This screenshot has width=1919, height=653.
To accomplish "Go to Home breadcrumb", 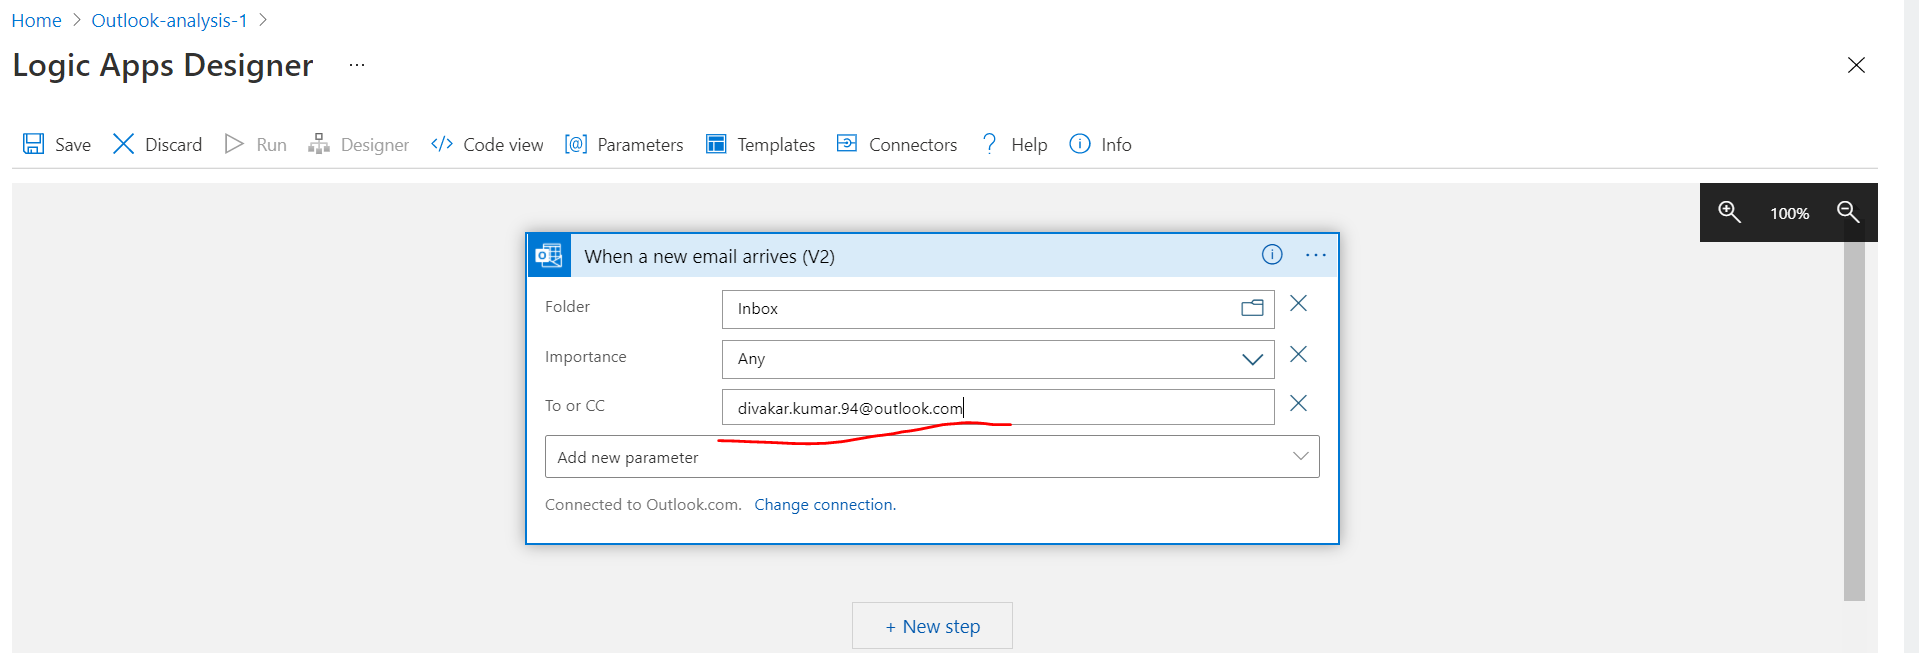I will [x=36, y=20].
